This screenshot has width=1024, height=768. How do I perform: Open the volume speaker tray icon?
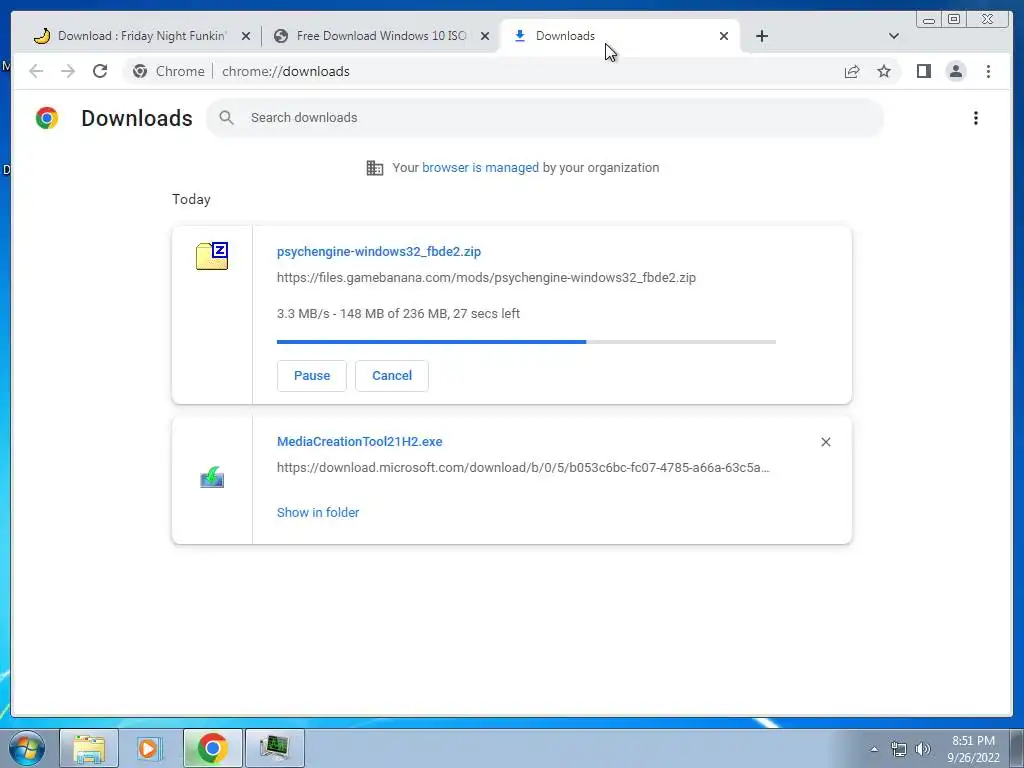coord(922,749)
